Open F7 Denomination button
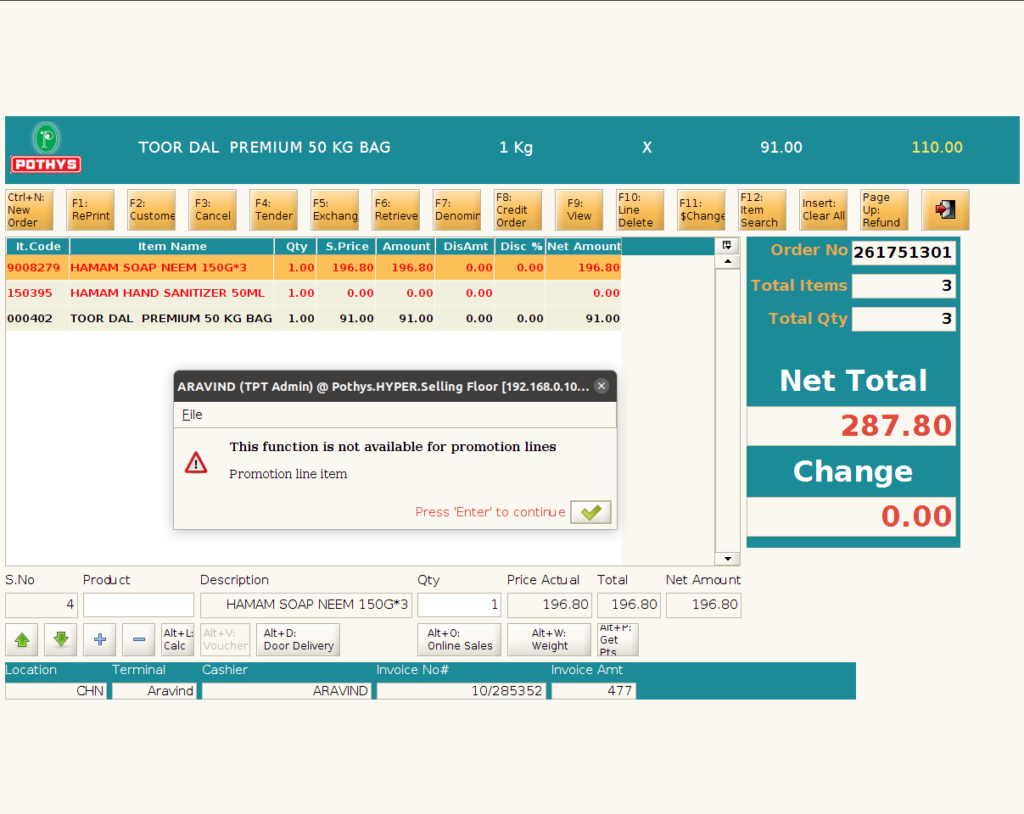Image resolution: width=1024 pixels, height=814 pixels. click(x=457, y=210)
